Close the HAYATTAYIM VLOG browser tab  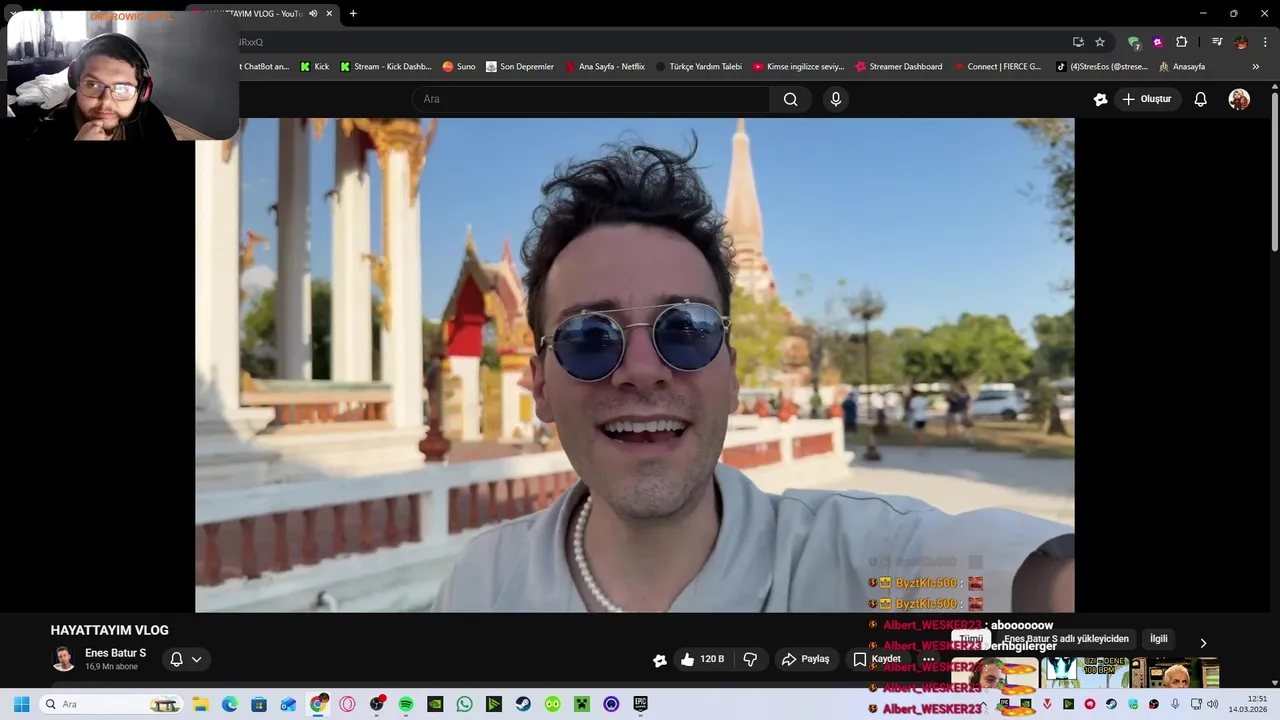(329, 14)
